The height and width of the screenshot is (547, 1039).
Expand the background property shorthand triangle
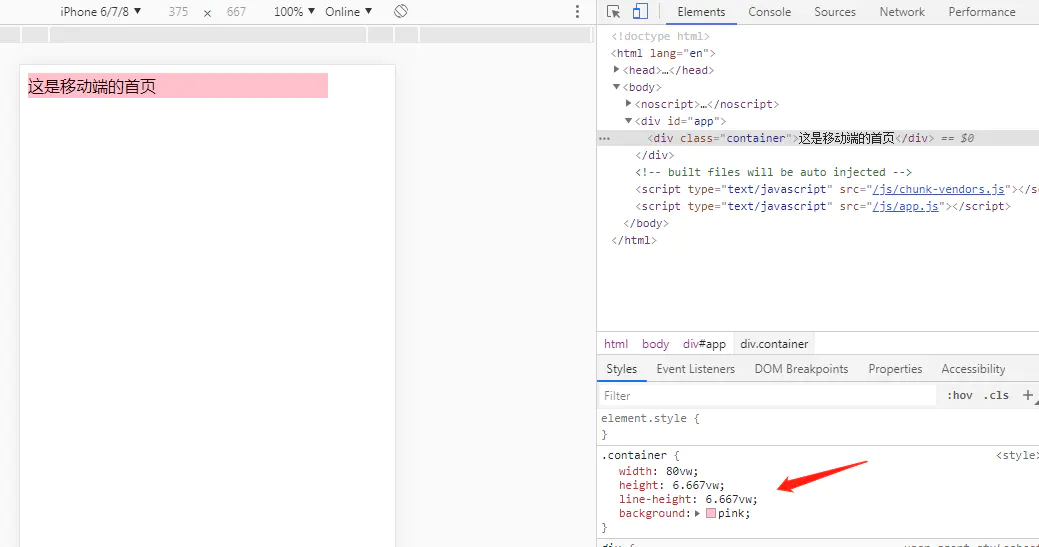697,513
